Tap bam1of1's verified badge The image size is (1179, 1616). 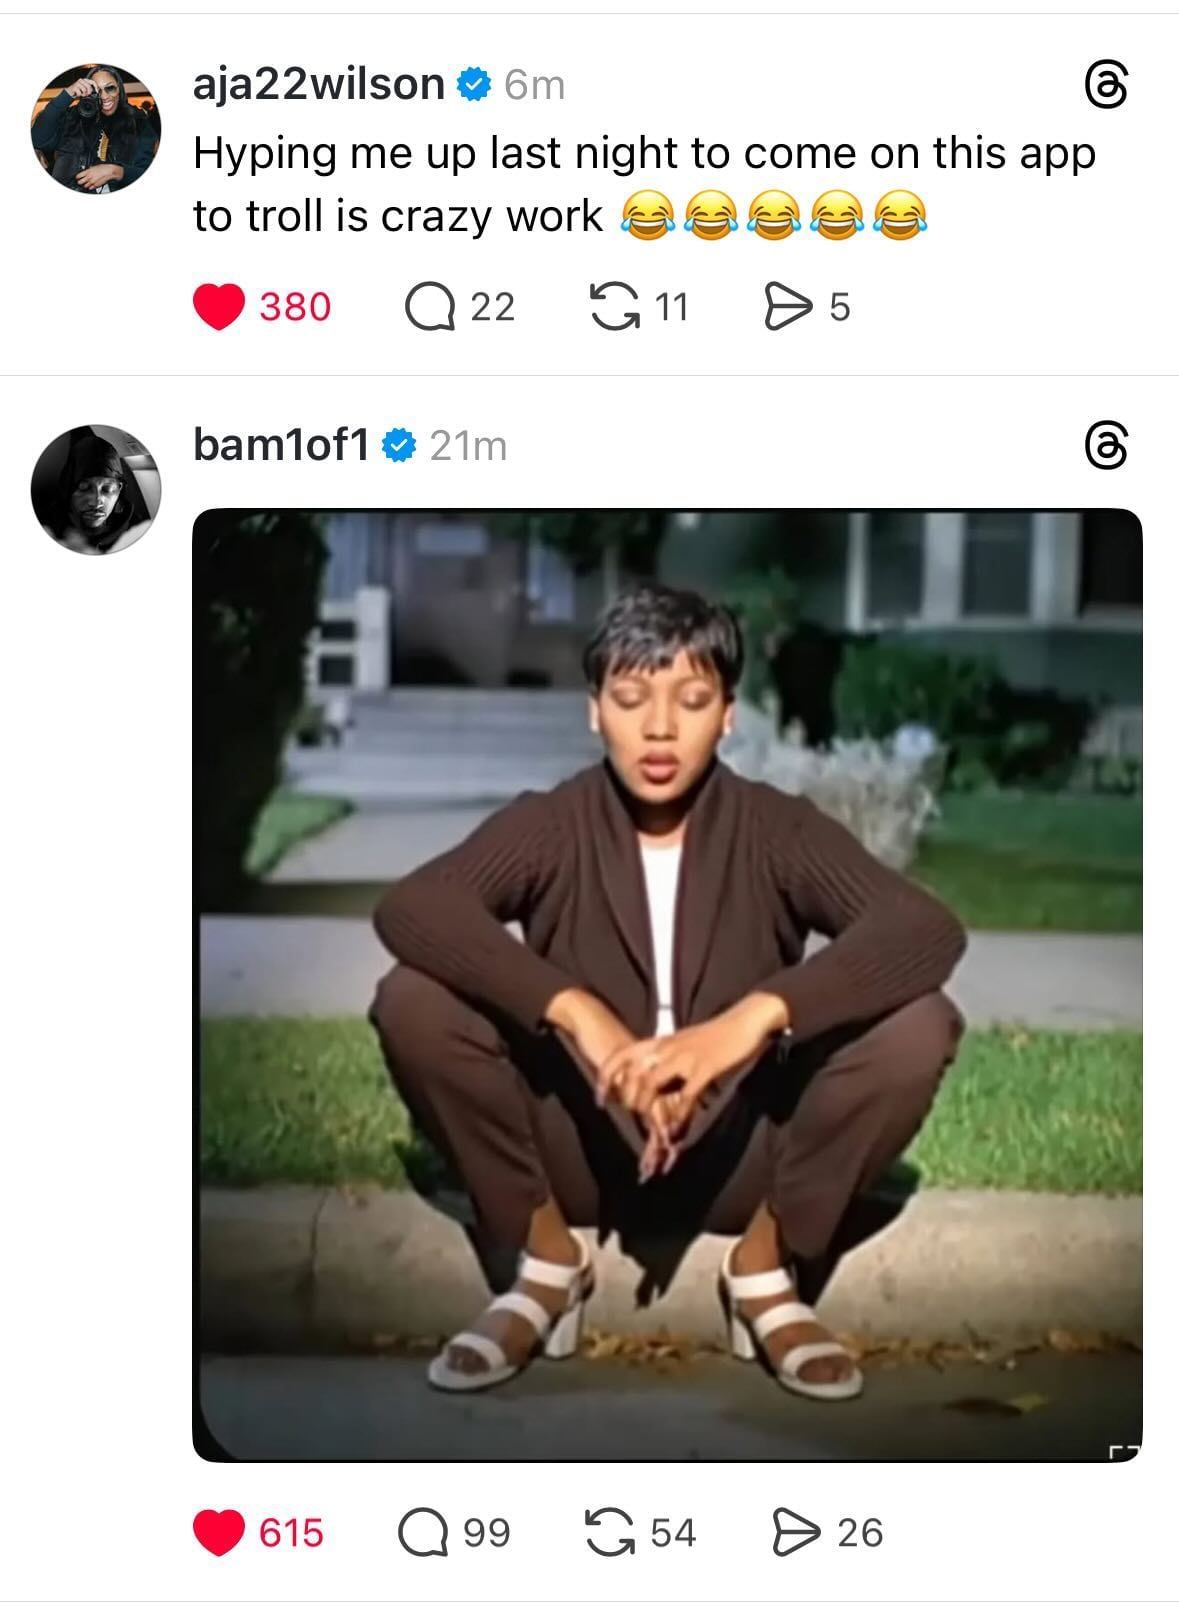[400, 446]
